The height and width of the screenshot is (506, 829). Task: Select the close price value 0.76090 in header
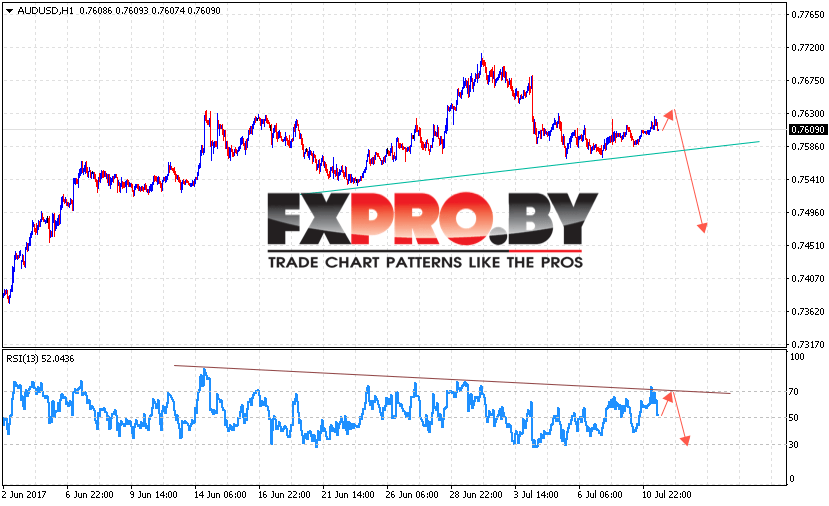click(204, 11)
